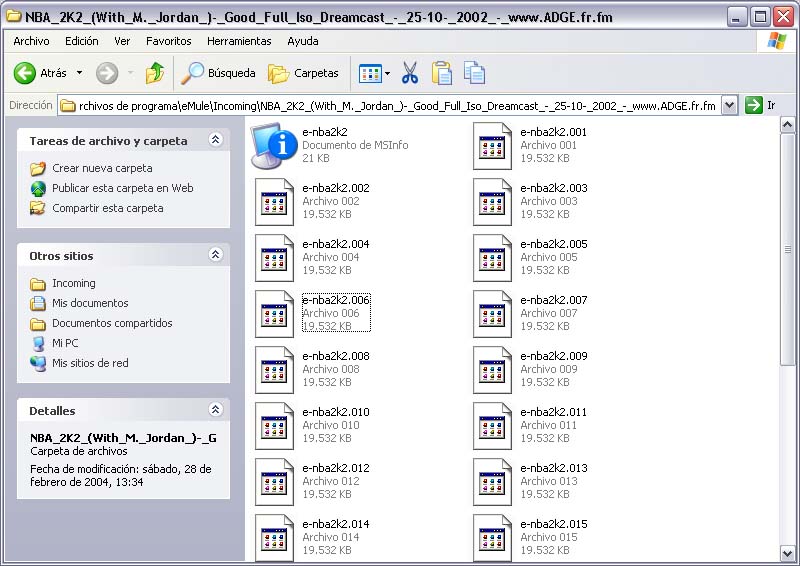Open the Ver menu
Image resolution: width=800 pixels, height=566 pixels.
[x=122, y=41]
